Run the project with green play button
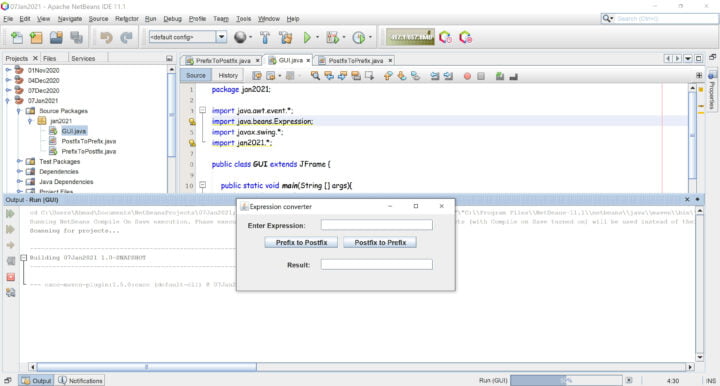 pos(307,38)
